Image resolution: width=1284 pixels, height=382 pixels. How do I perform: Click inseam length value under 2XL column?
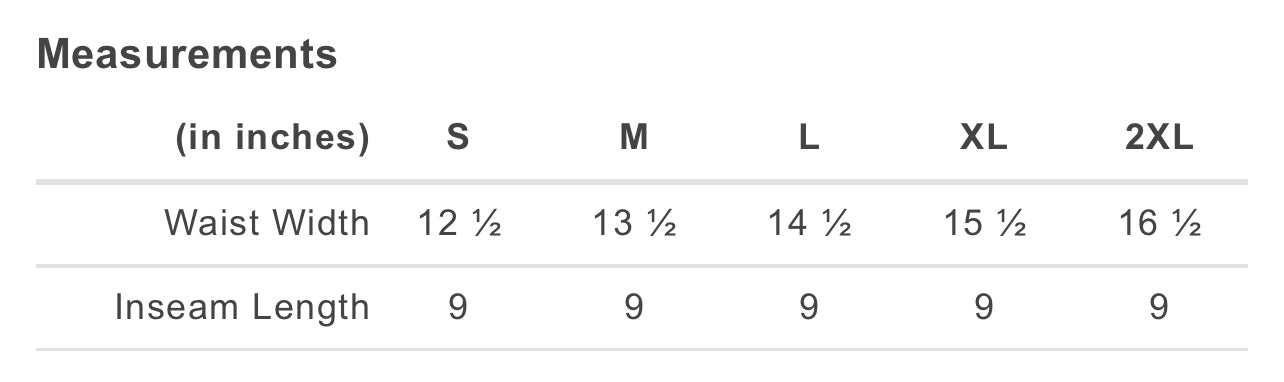pyautogui.click(x=1159, y=307)
